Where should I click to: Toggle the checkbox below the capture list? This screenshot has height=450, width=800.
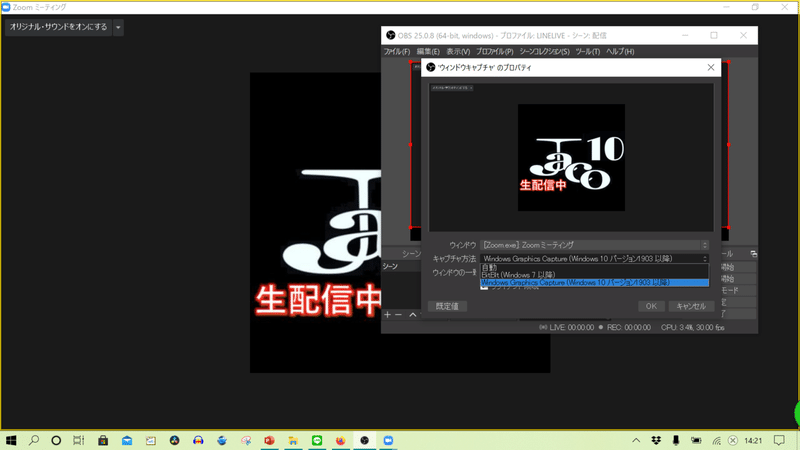[x=484, y=287]
